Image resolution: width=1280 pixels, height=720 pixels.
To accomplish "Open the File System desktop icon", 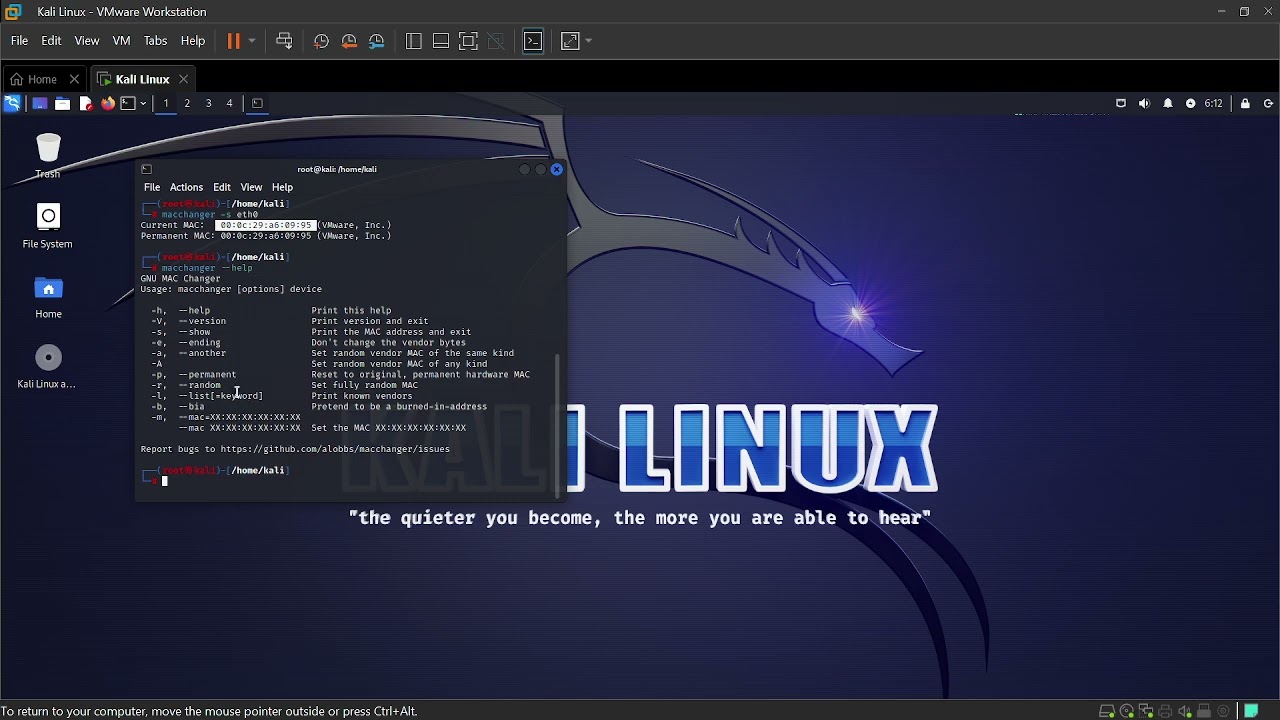I will coord(48,226).
